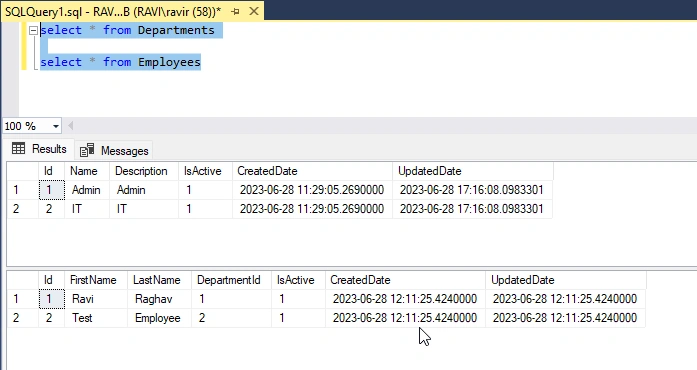The height and width of the screenshot is (370, 697).
Task: Collapse the query outline block
Action: coord(33,30)
